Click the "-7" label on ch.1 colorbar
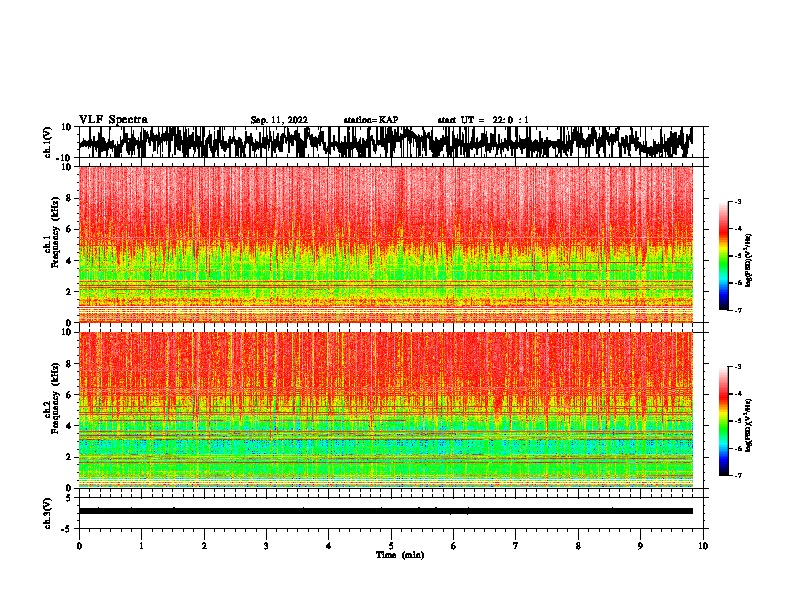 738,310
